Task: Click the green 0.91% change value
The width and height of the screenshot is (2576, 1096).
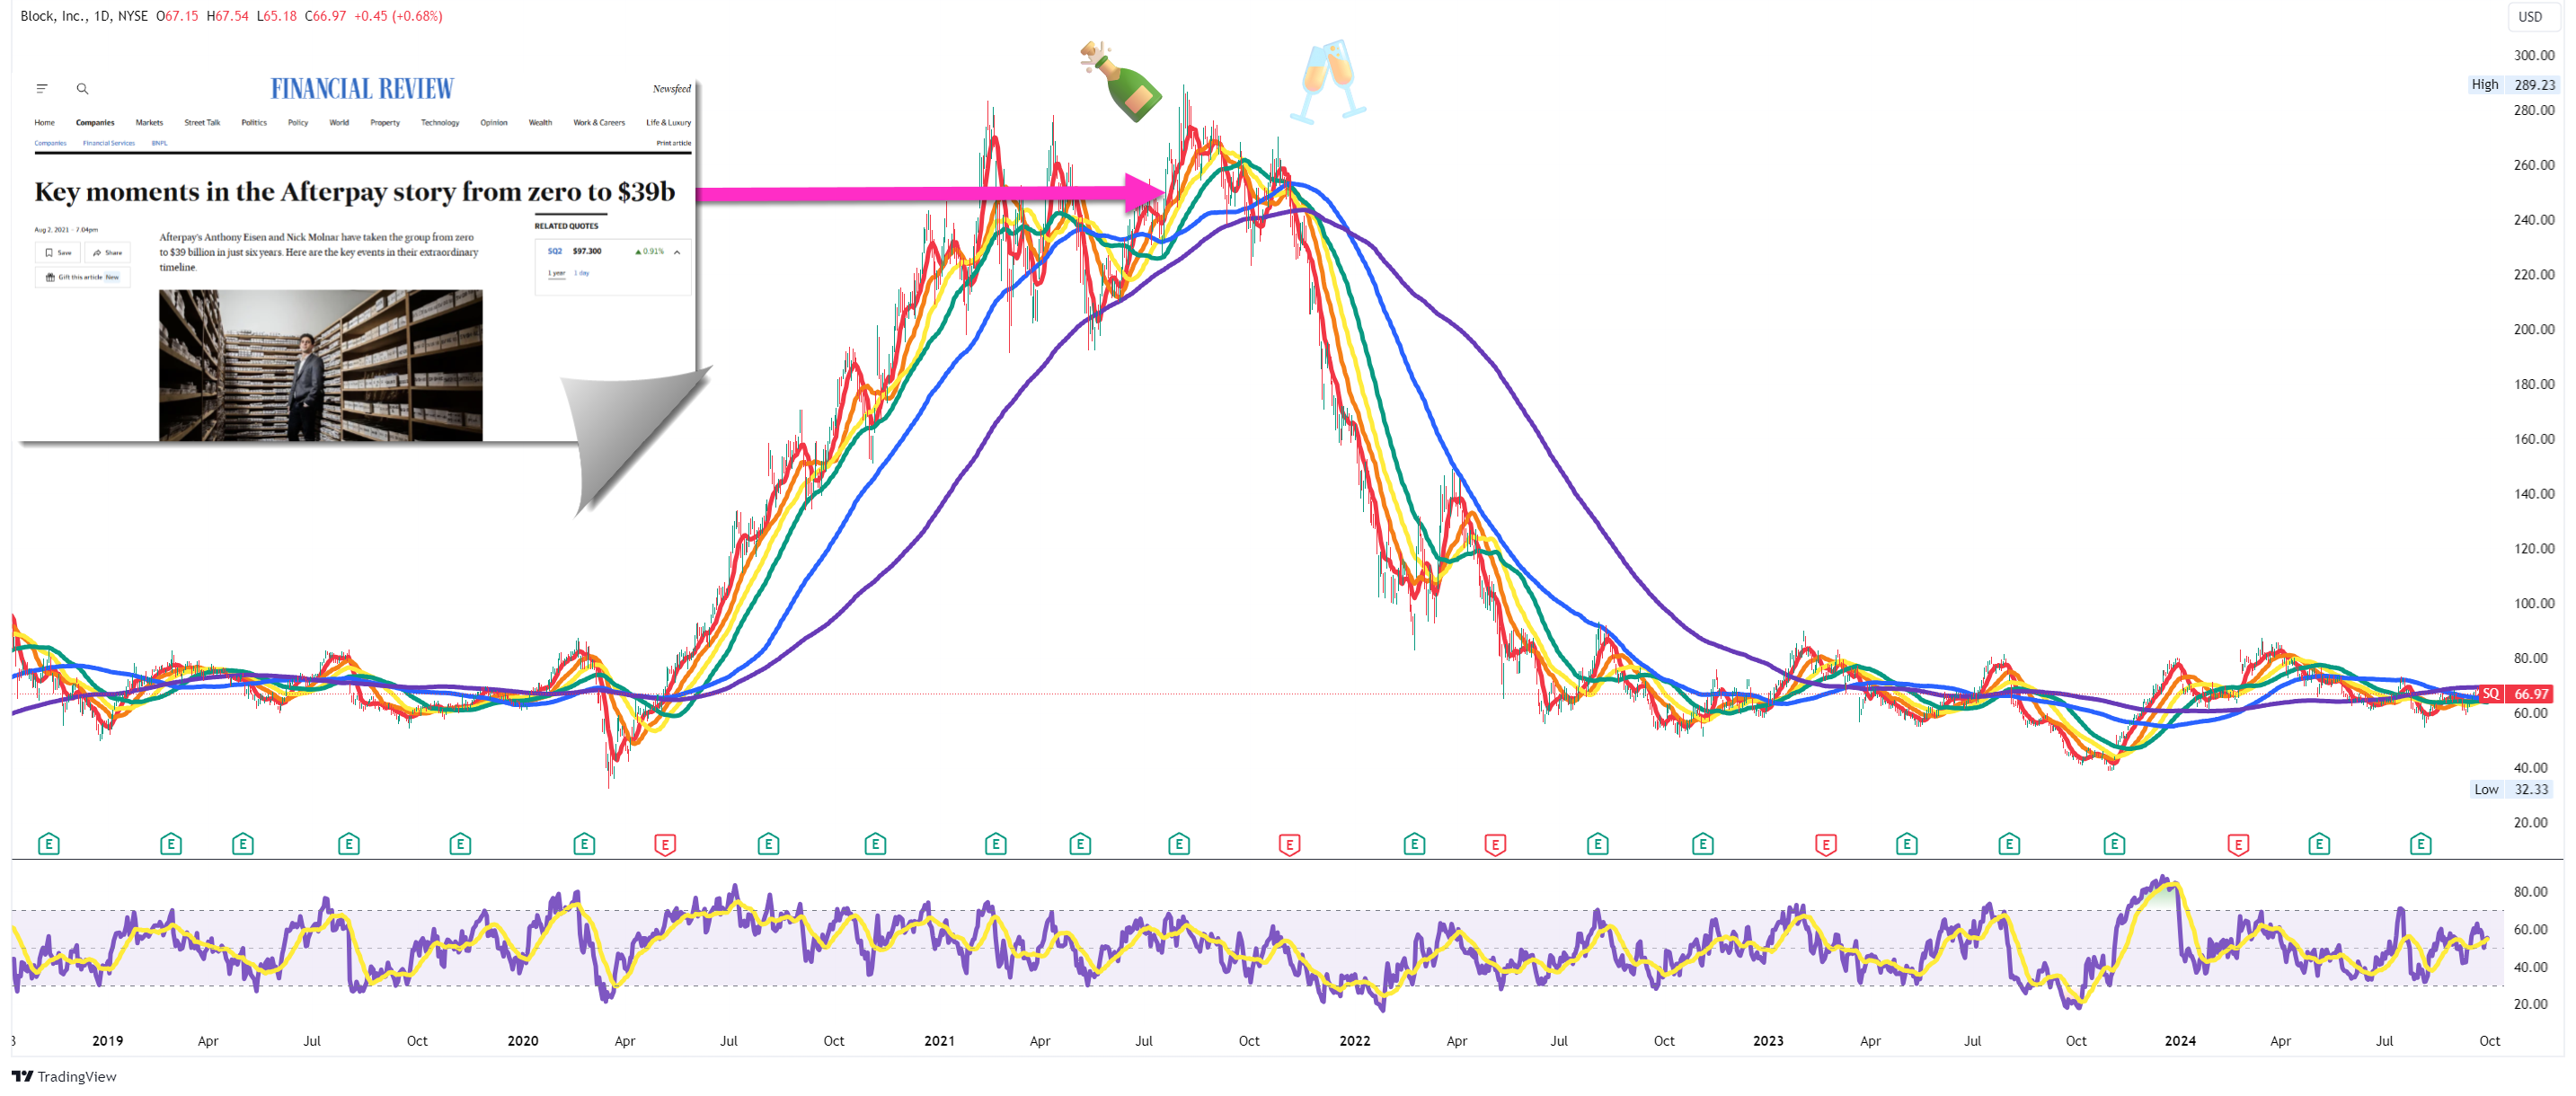Action: pos(649,252)
